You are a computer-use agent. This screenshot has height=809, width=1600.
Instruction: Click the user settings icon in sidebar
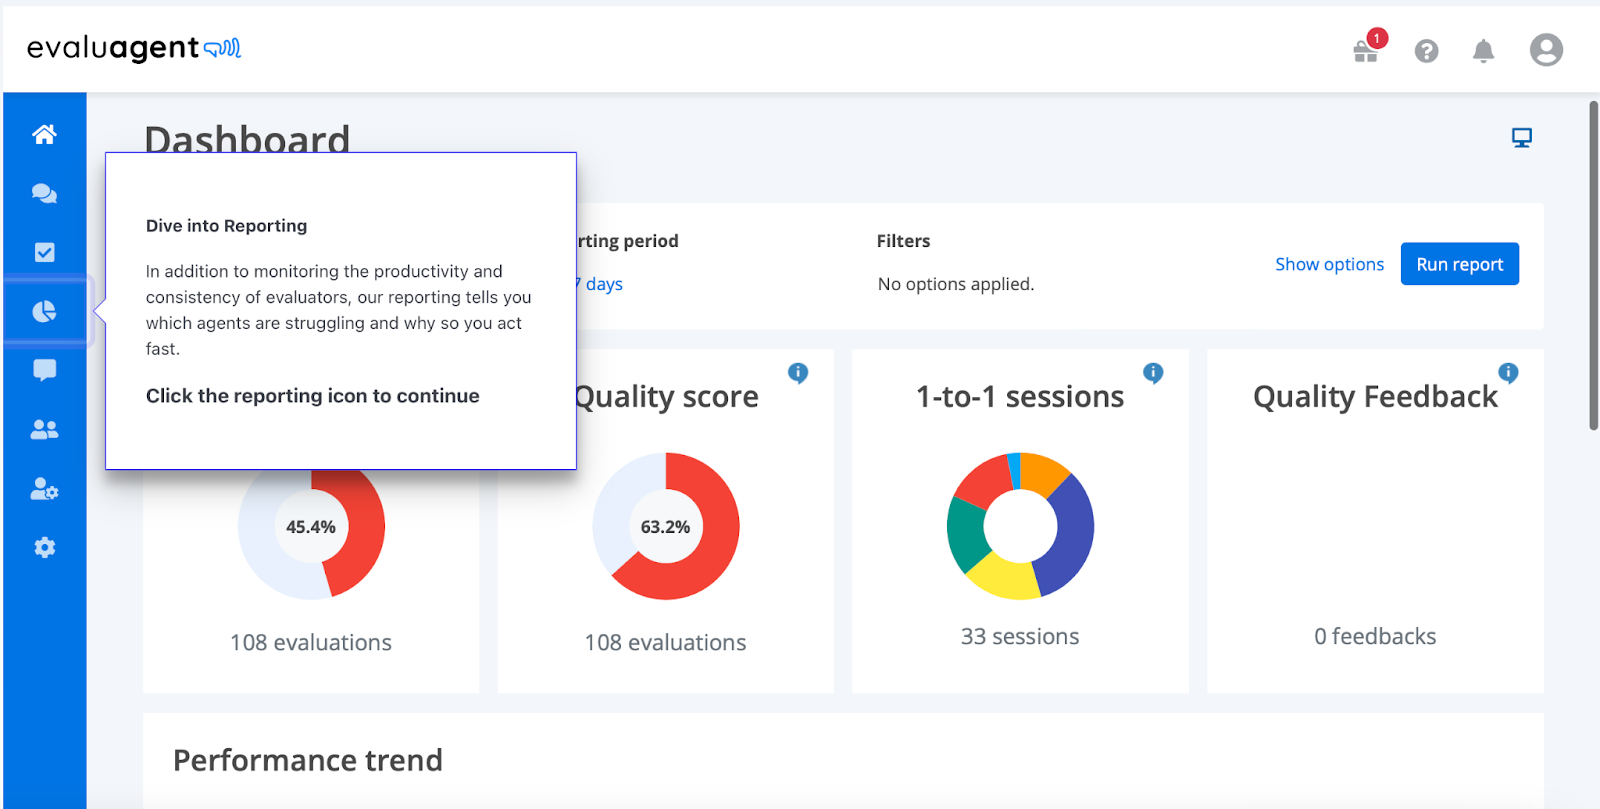44,489
